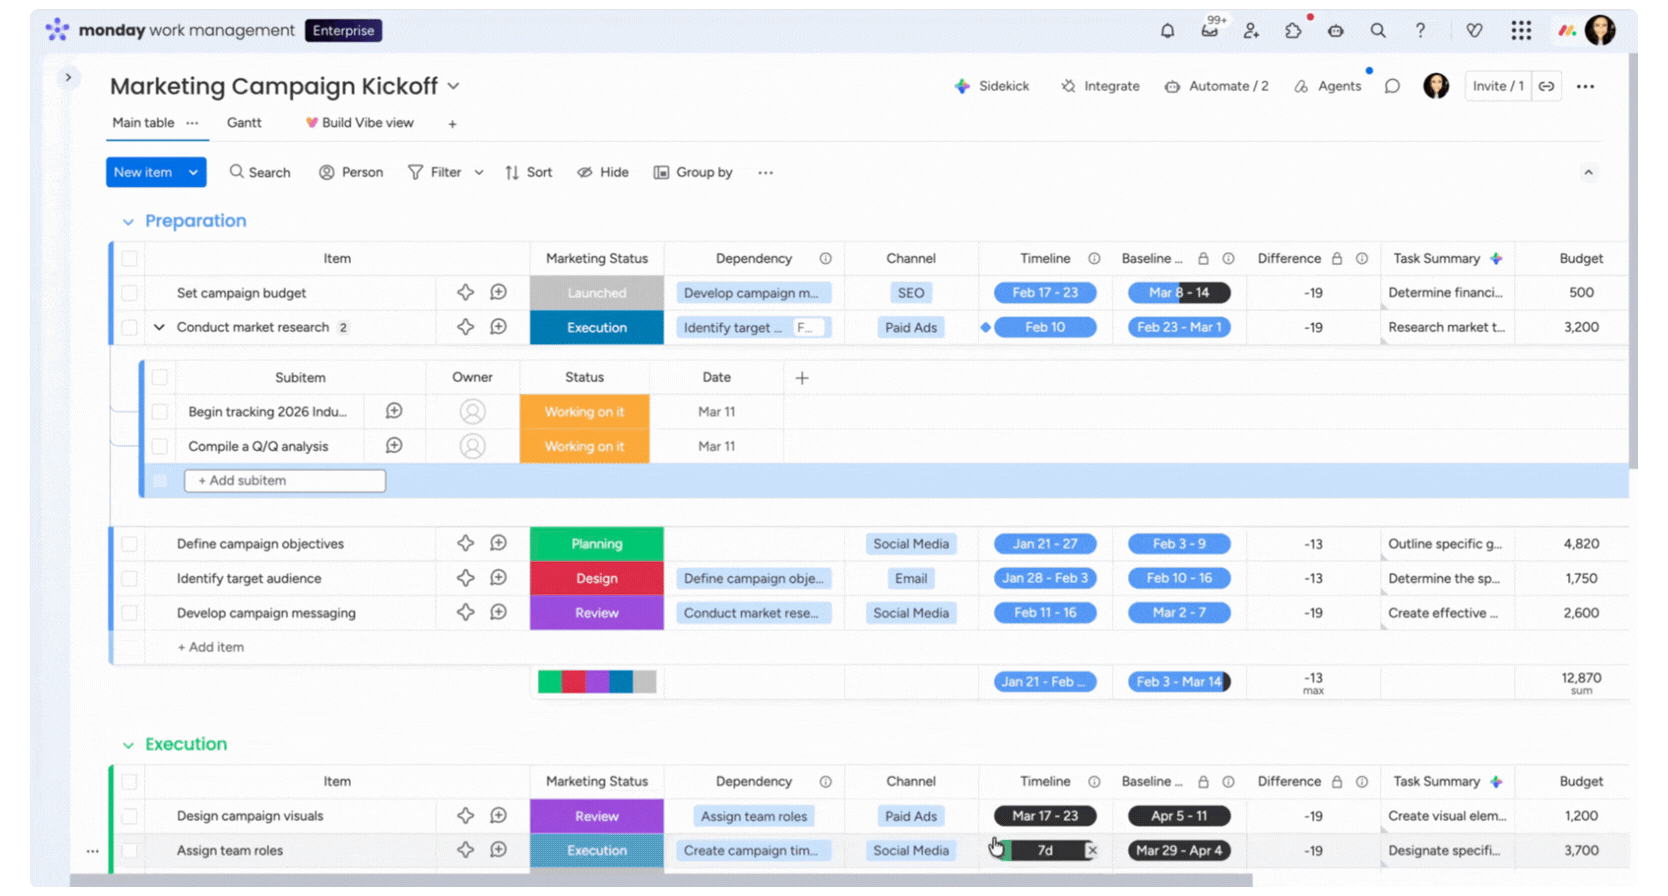The width and height of the screenshot is (1668, 896).
Task: Open the Build Vibe view tab
Action: [360, 123]
